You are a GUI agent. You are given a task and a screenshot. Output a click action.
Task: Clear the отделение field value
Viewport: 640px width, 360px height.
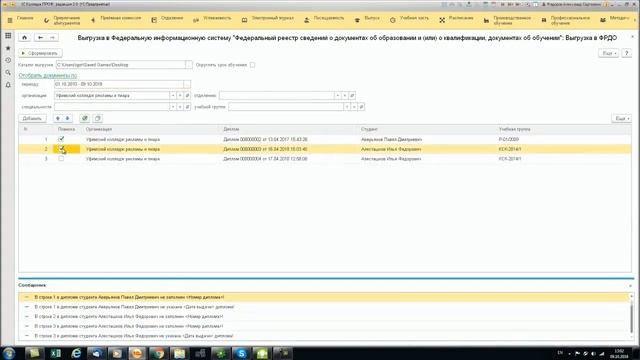(x=345, y=96)
